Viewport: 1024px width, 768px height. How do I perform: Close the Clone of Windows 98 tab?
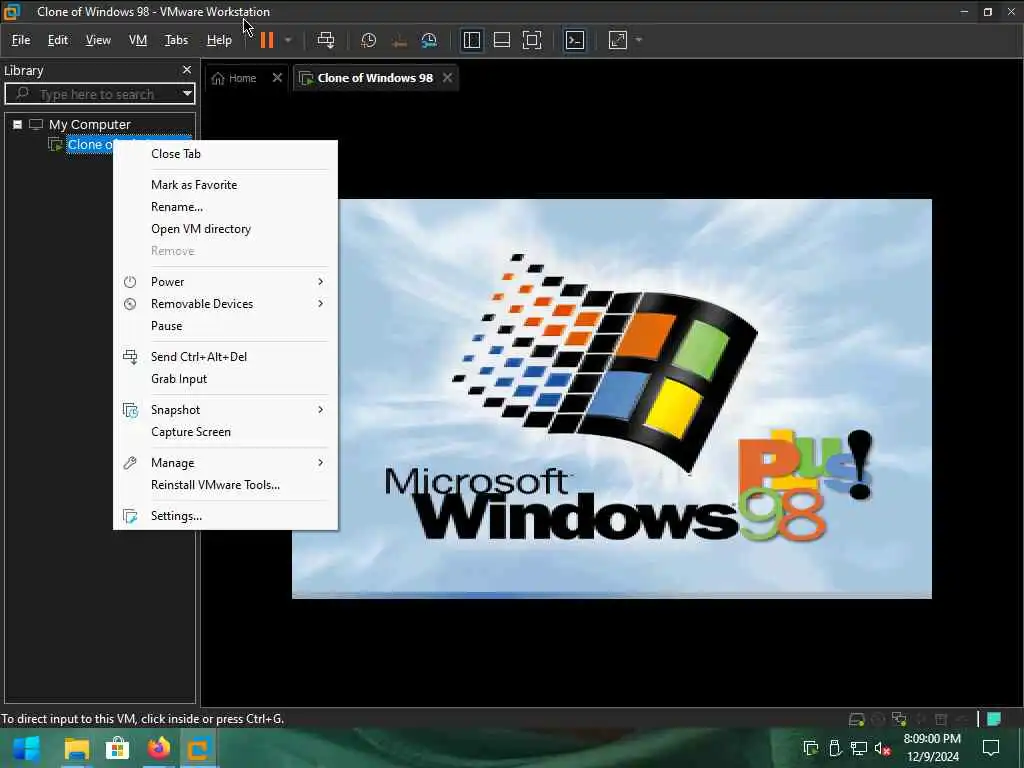(x=447, y=78)
